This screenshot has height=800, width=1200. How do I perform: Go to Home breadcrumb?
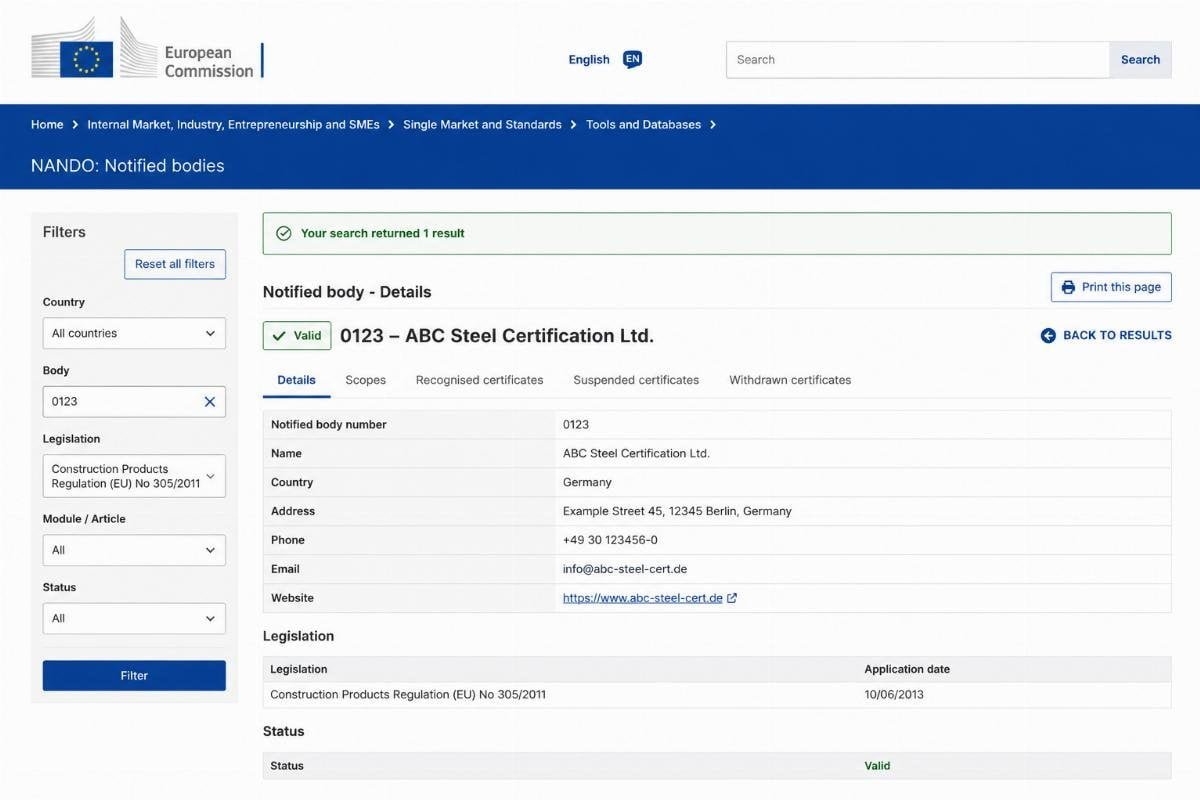(x=47, y=125)
